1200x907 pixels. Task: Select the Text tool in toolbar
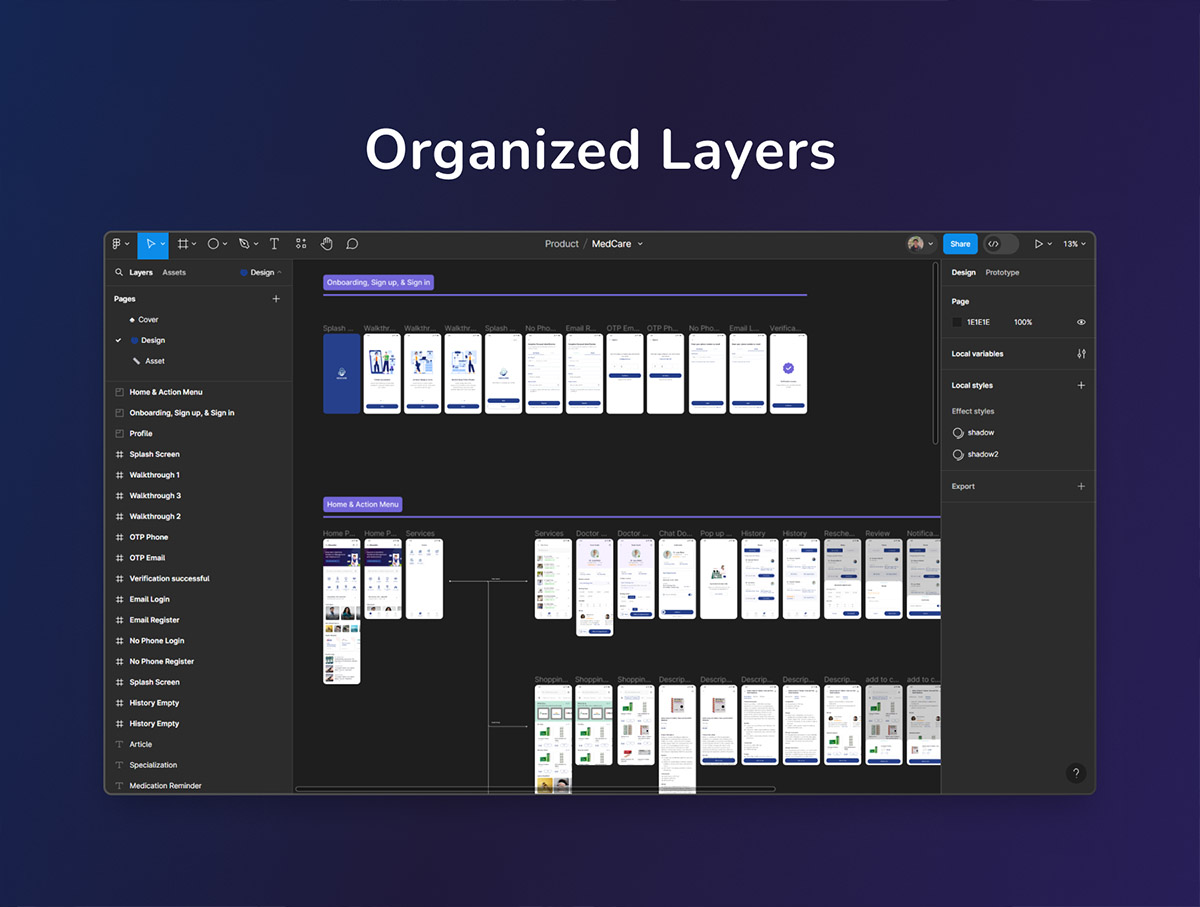274,244
